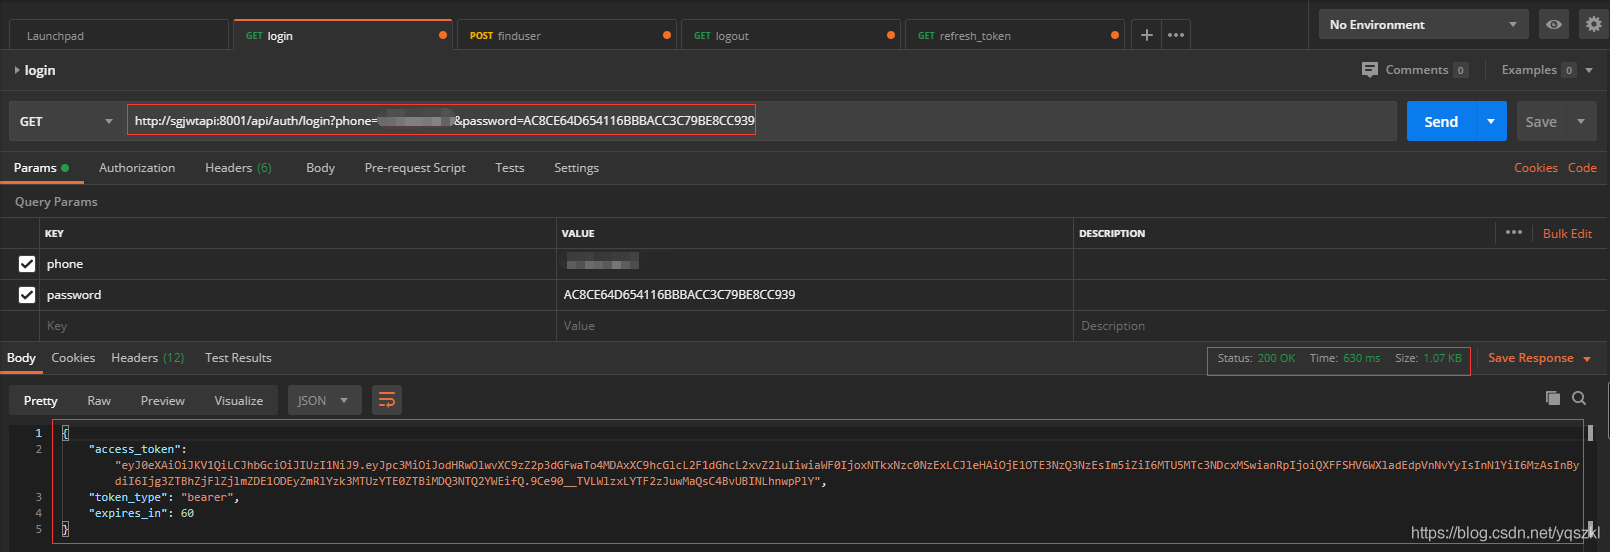Open the Pre-request Script tab
This screenshot has height=552, width=1610.
pos(415,168)
